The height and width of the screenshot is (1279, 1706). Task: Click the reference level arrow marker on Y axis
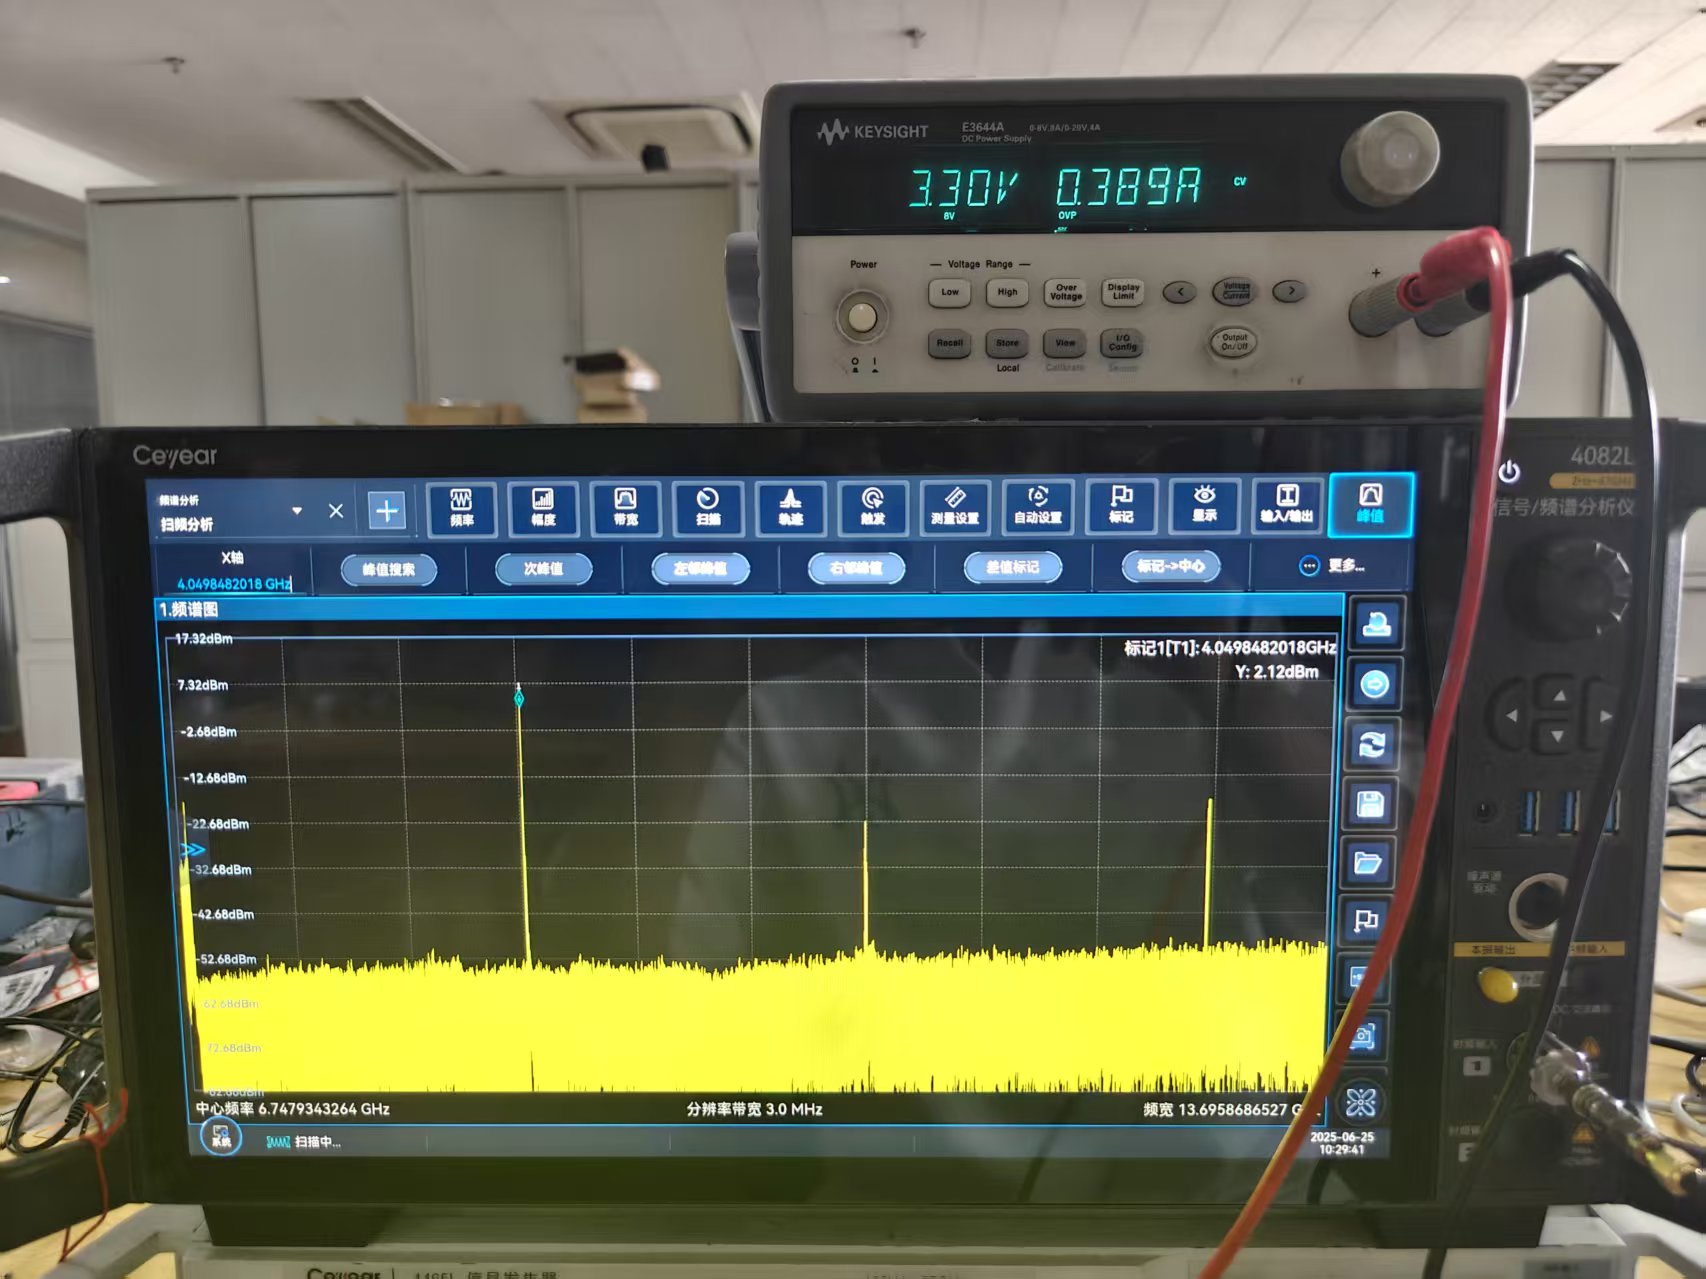click(x=192, y=850)
